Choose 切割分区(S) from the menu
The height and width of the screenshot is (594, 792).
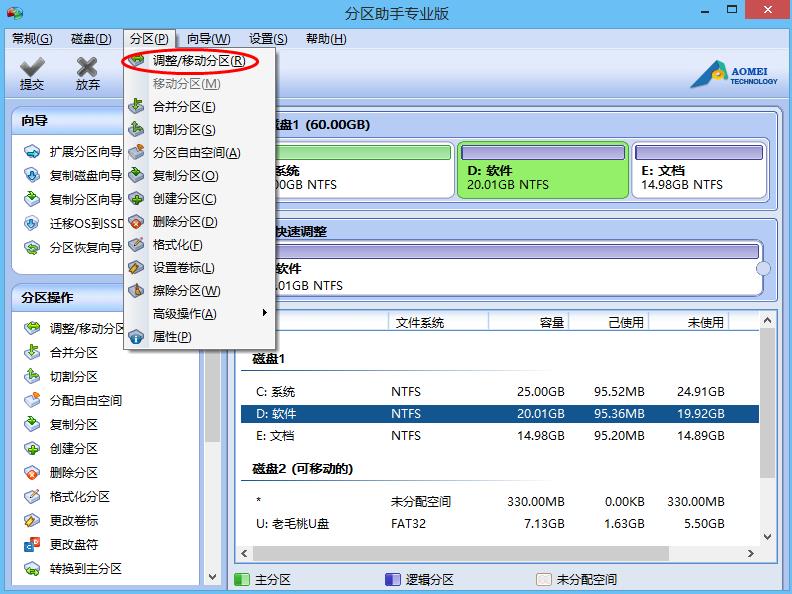coord(199,130)
